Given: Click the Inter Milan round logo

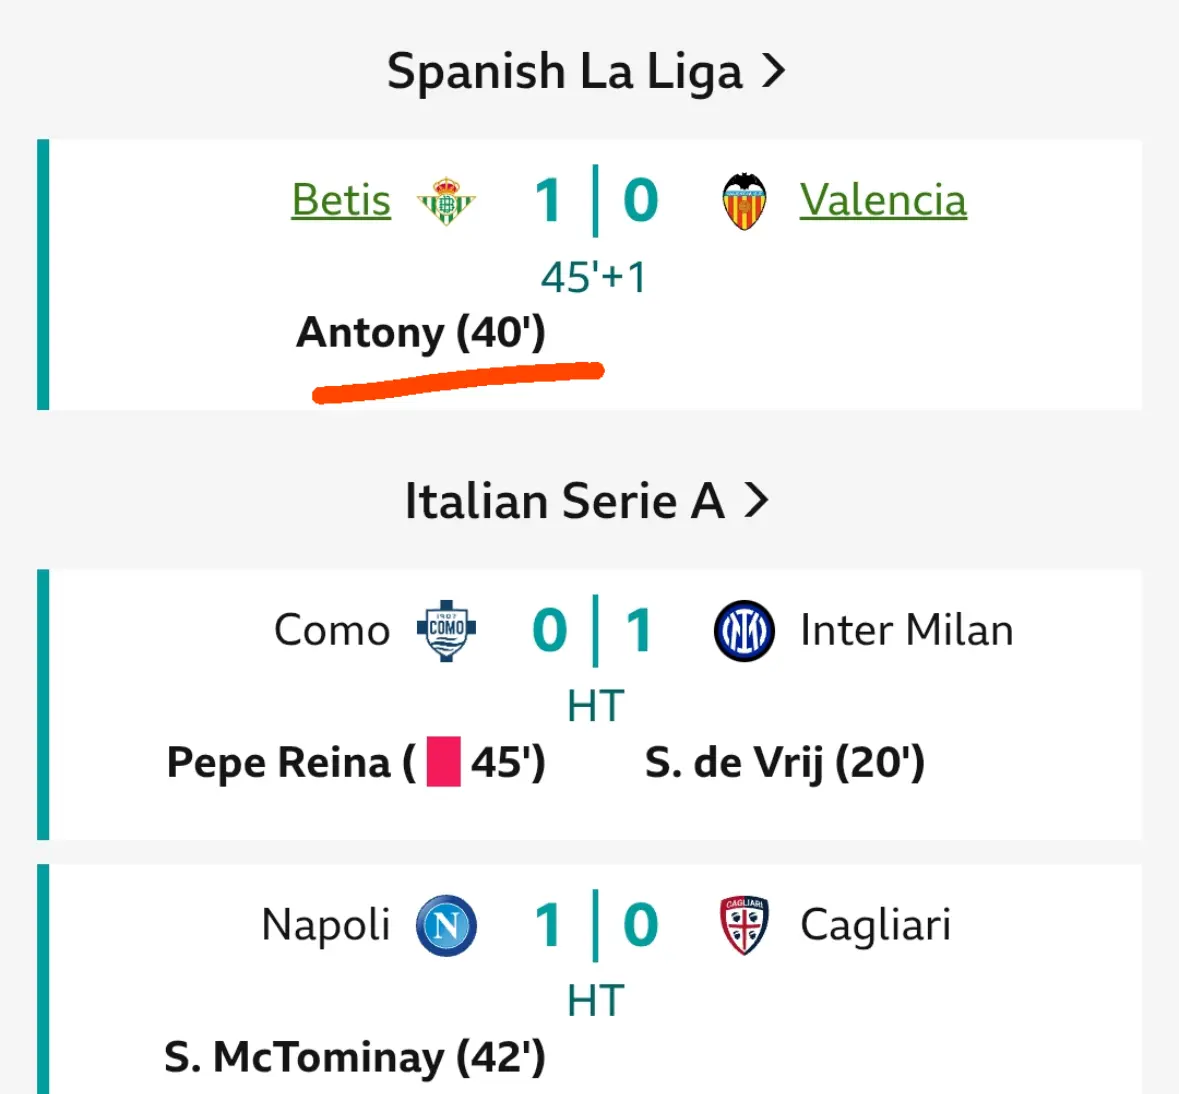Looking at the screenshot, I should click(744, 630).
